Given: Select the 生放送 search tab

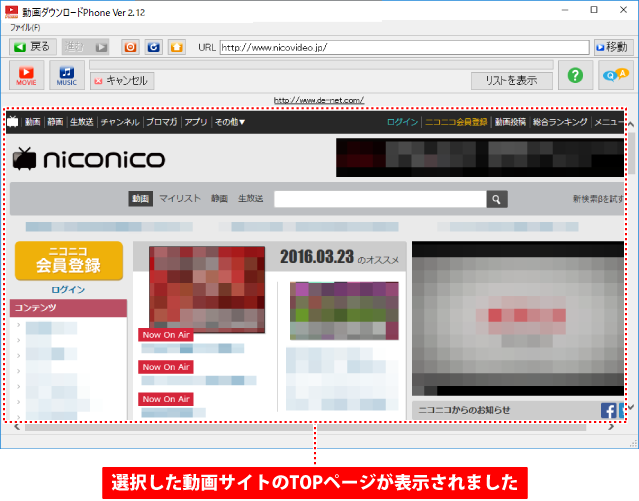Looking at the screenshot, I should (x=251, y=199).
